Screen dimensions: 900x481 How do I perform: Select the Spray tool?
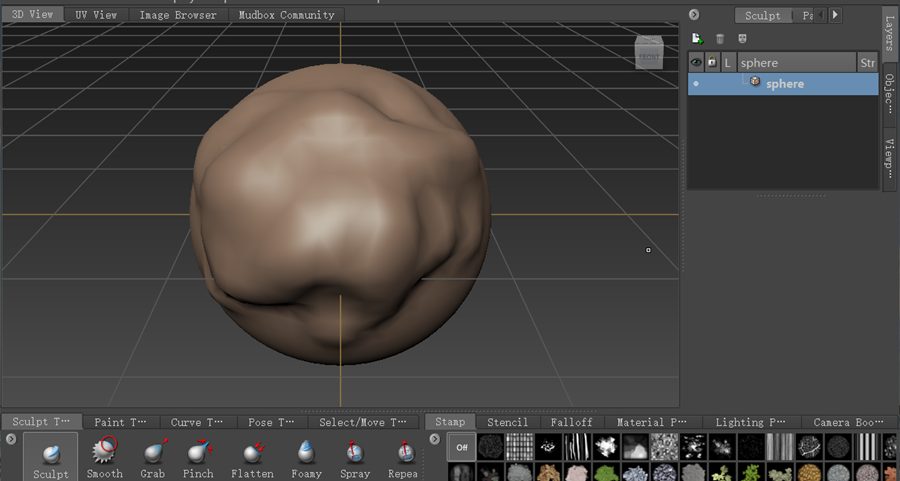[355, 457]
